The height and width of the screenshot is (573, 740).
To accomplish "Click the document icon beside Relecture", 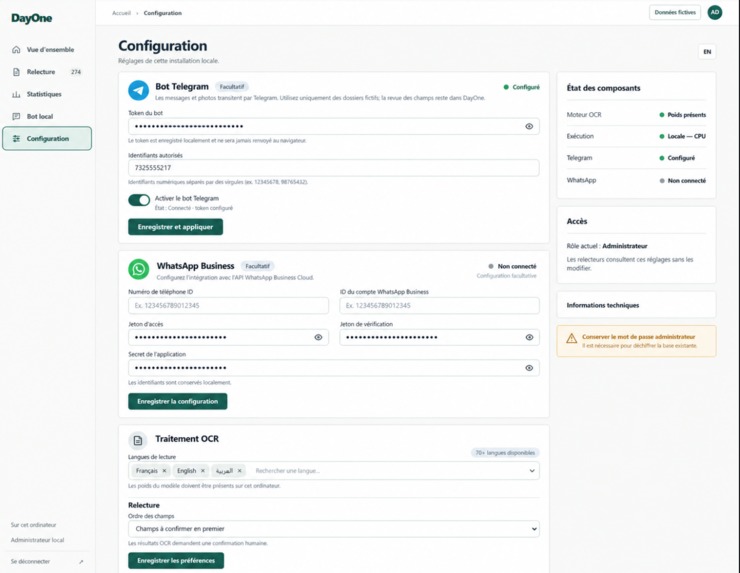I will 16,72.
